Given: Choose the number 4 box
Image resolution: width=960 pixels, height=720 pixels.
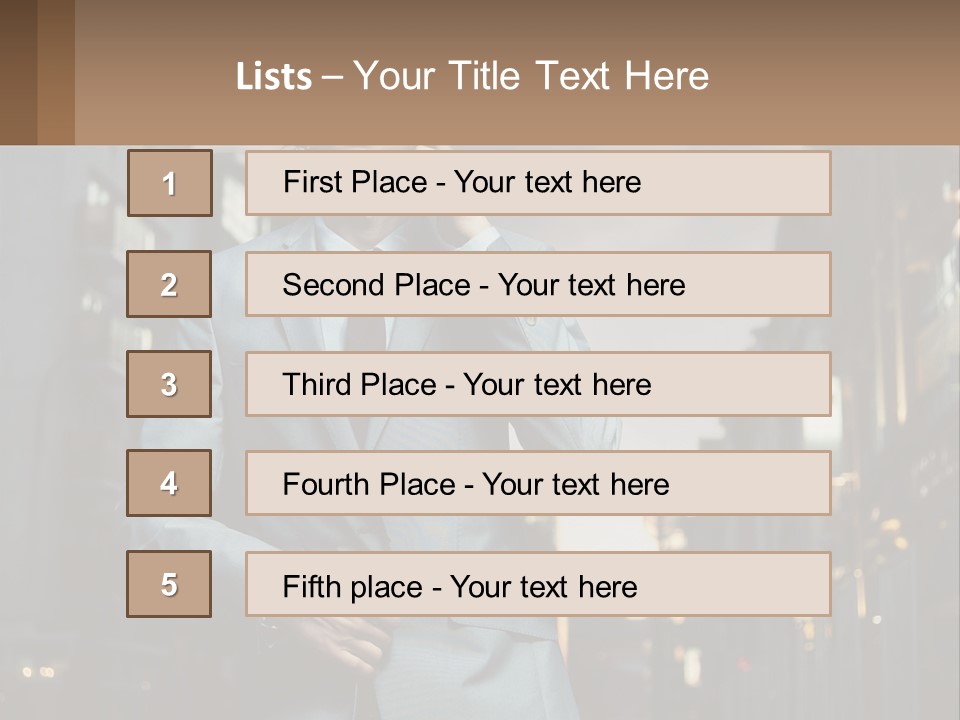Looking at the screenshot, I should click(169, 483).
